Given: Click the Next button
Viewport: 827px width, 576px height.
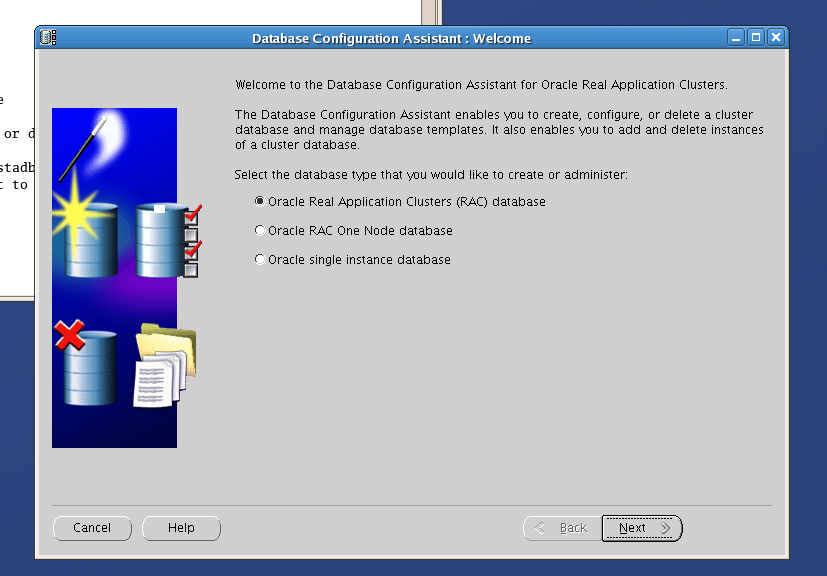Looking at the screenshot, I should tap(642, 528).
